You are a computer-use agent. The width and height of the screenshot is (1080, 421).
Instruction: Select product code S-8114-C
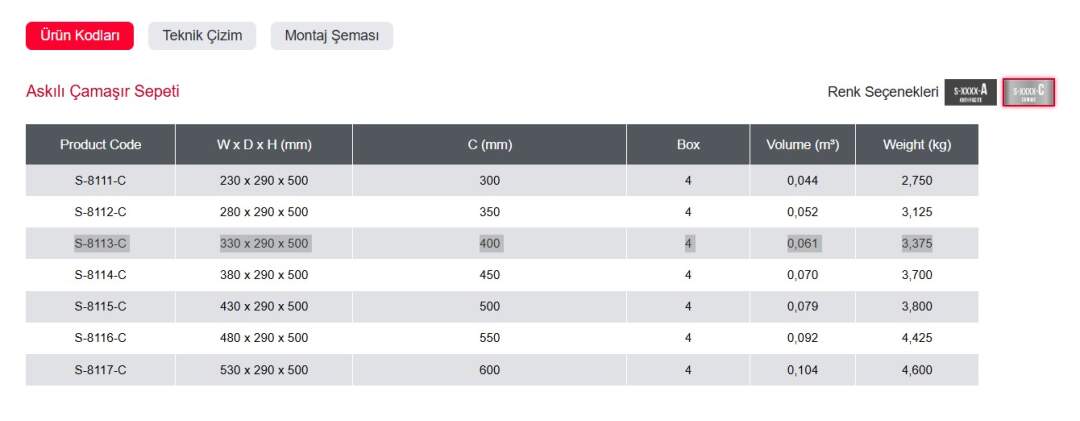point(100,275)
